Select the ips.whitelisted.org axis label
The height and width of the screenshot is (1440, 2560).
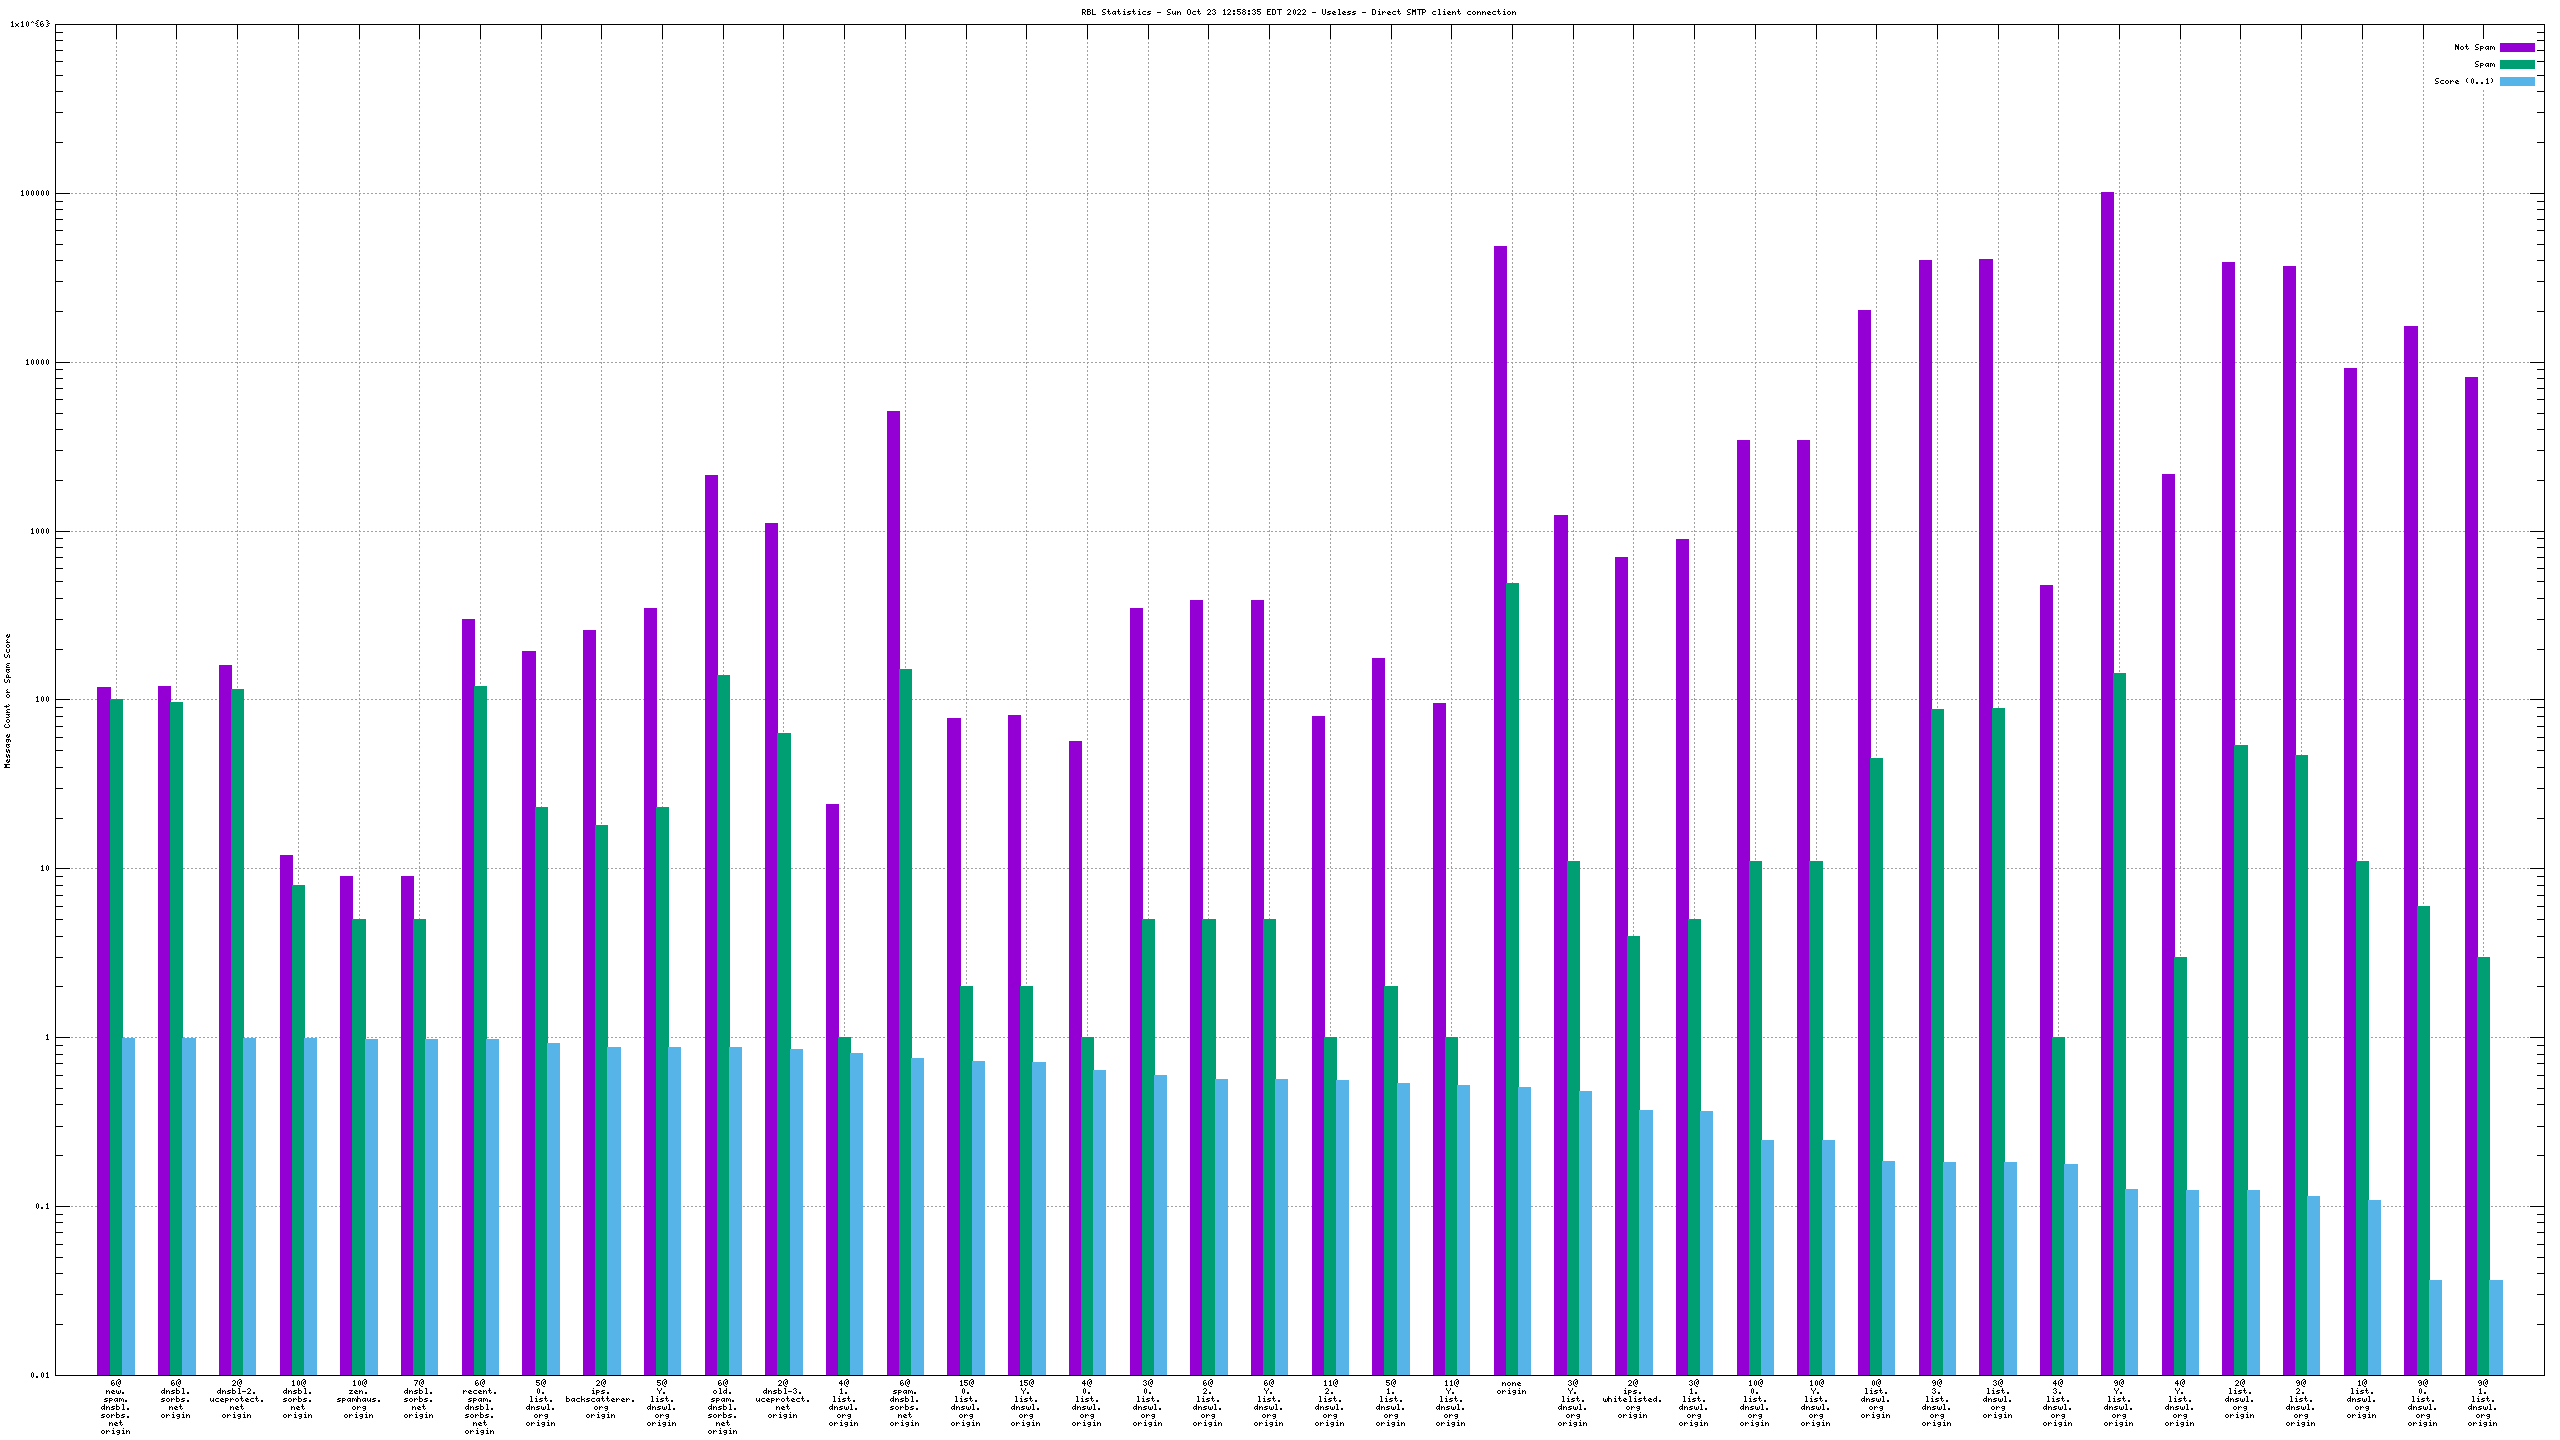(1632, 1399)
